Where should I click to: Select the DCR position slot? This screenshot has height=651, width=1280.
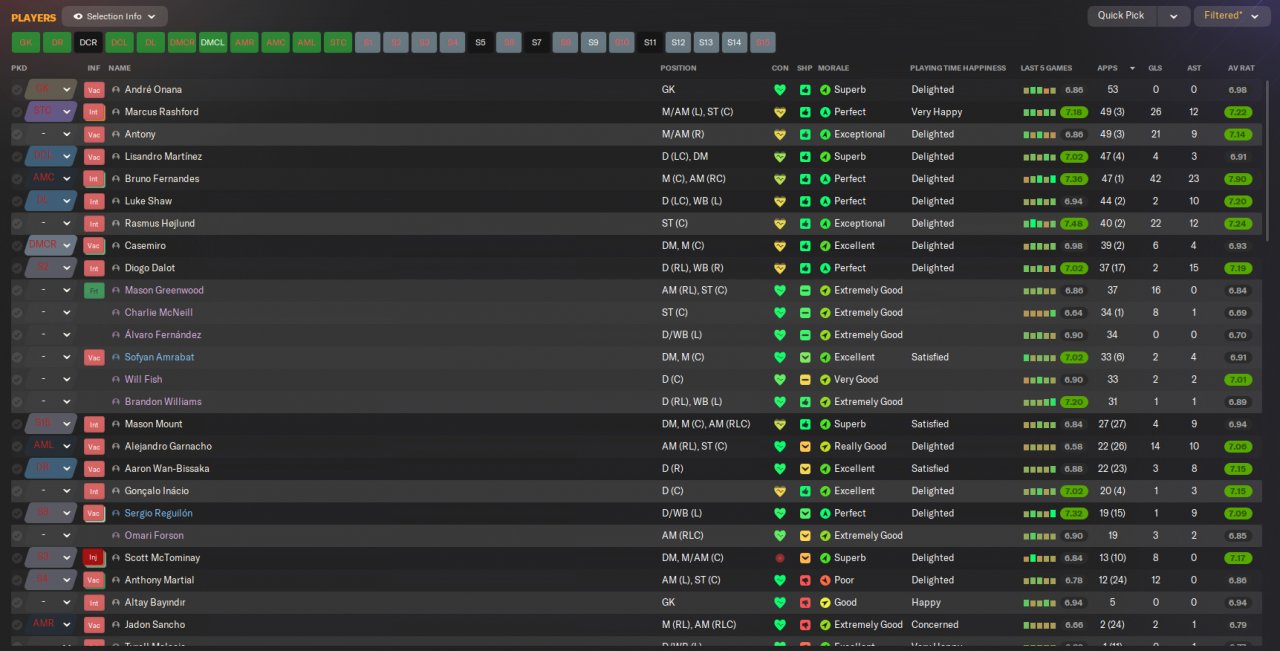pos(89,43)
